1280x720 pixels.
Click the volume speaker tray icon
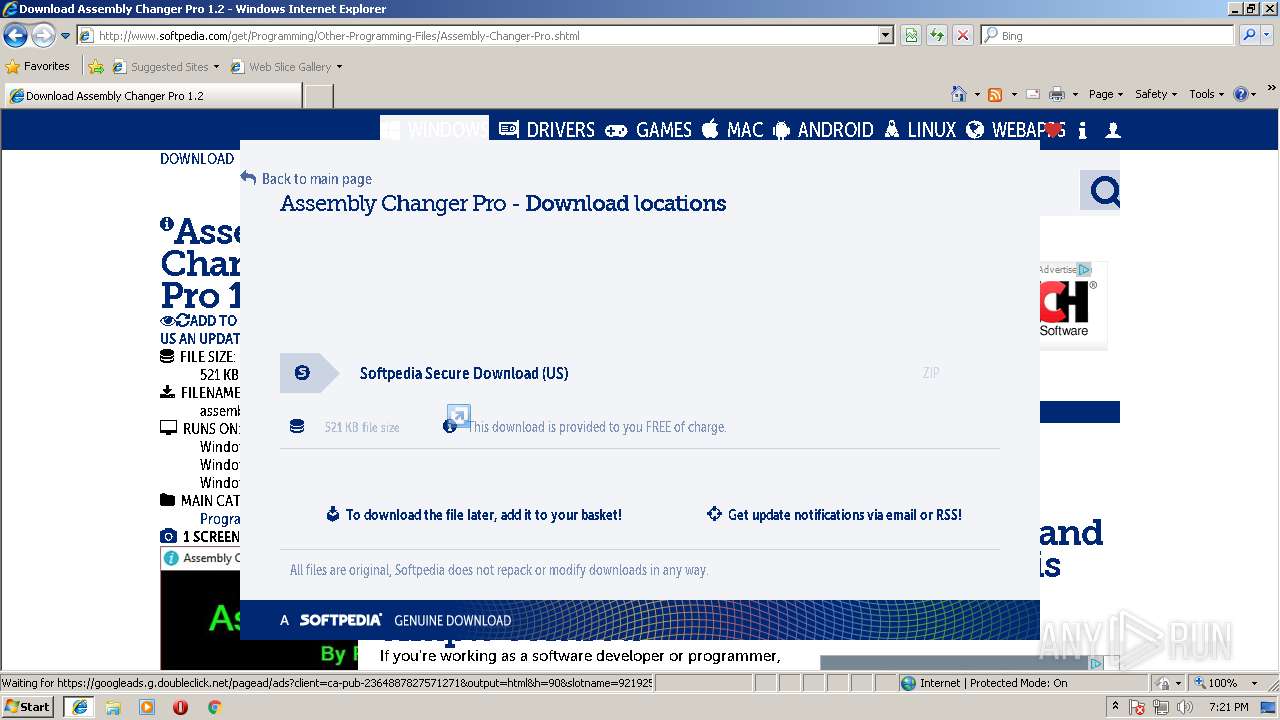click(x=1185, y=707)
